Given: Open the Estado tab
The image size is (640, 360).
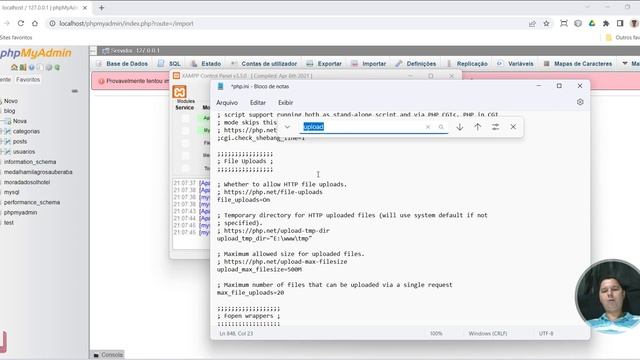Looking at the screenshot, I should [206, 64].
